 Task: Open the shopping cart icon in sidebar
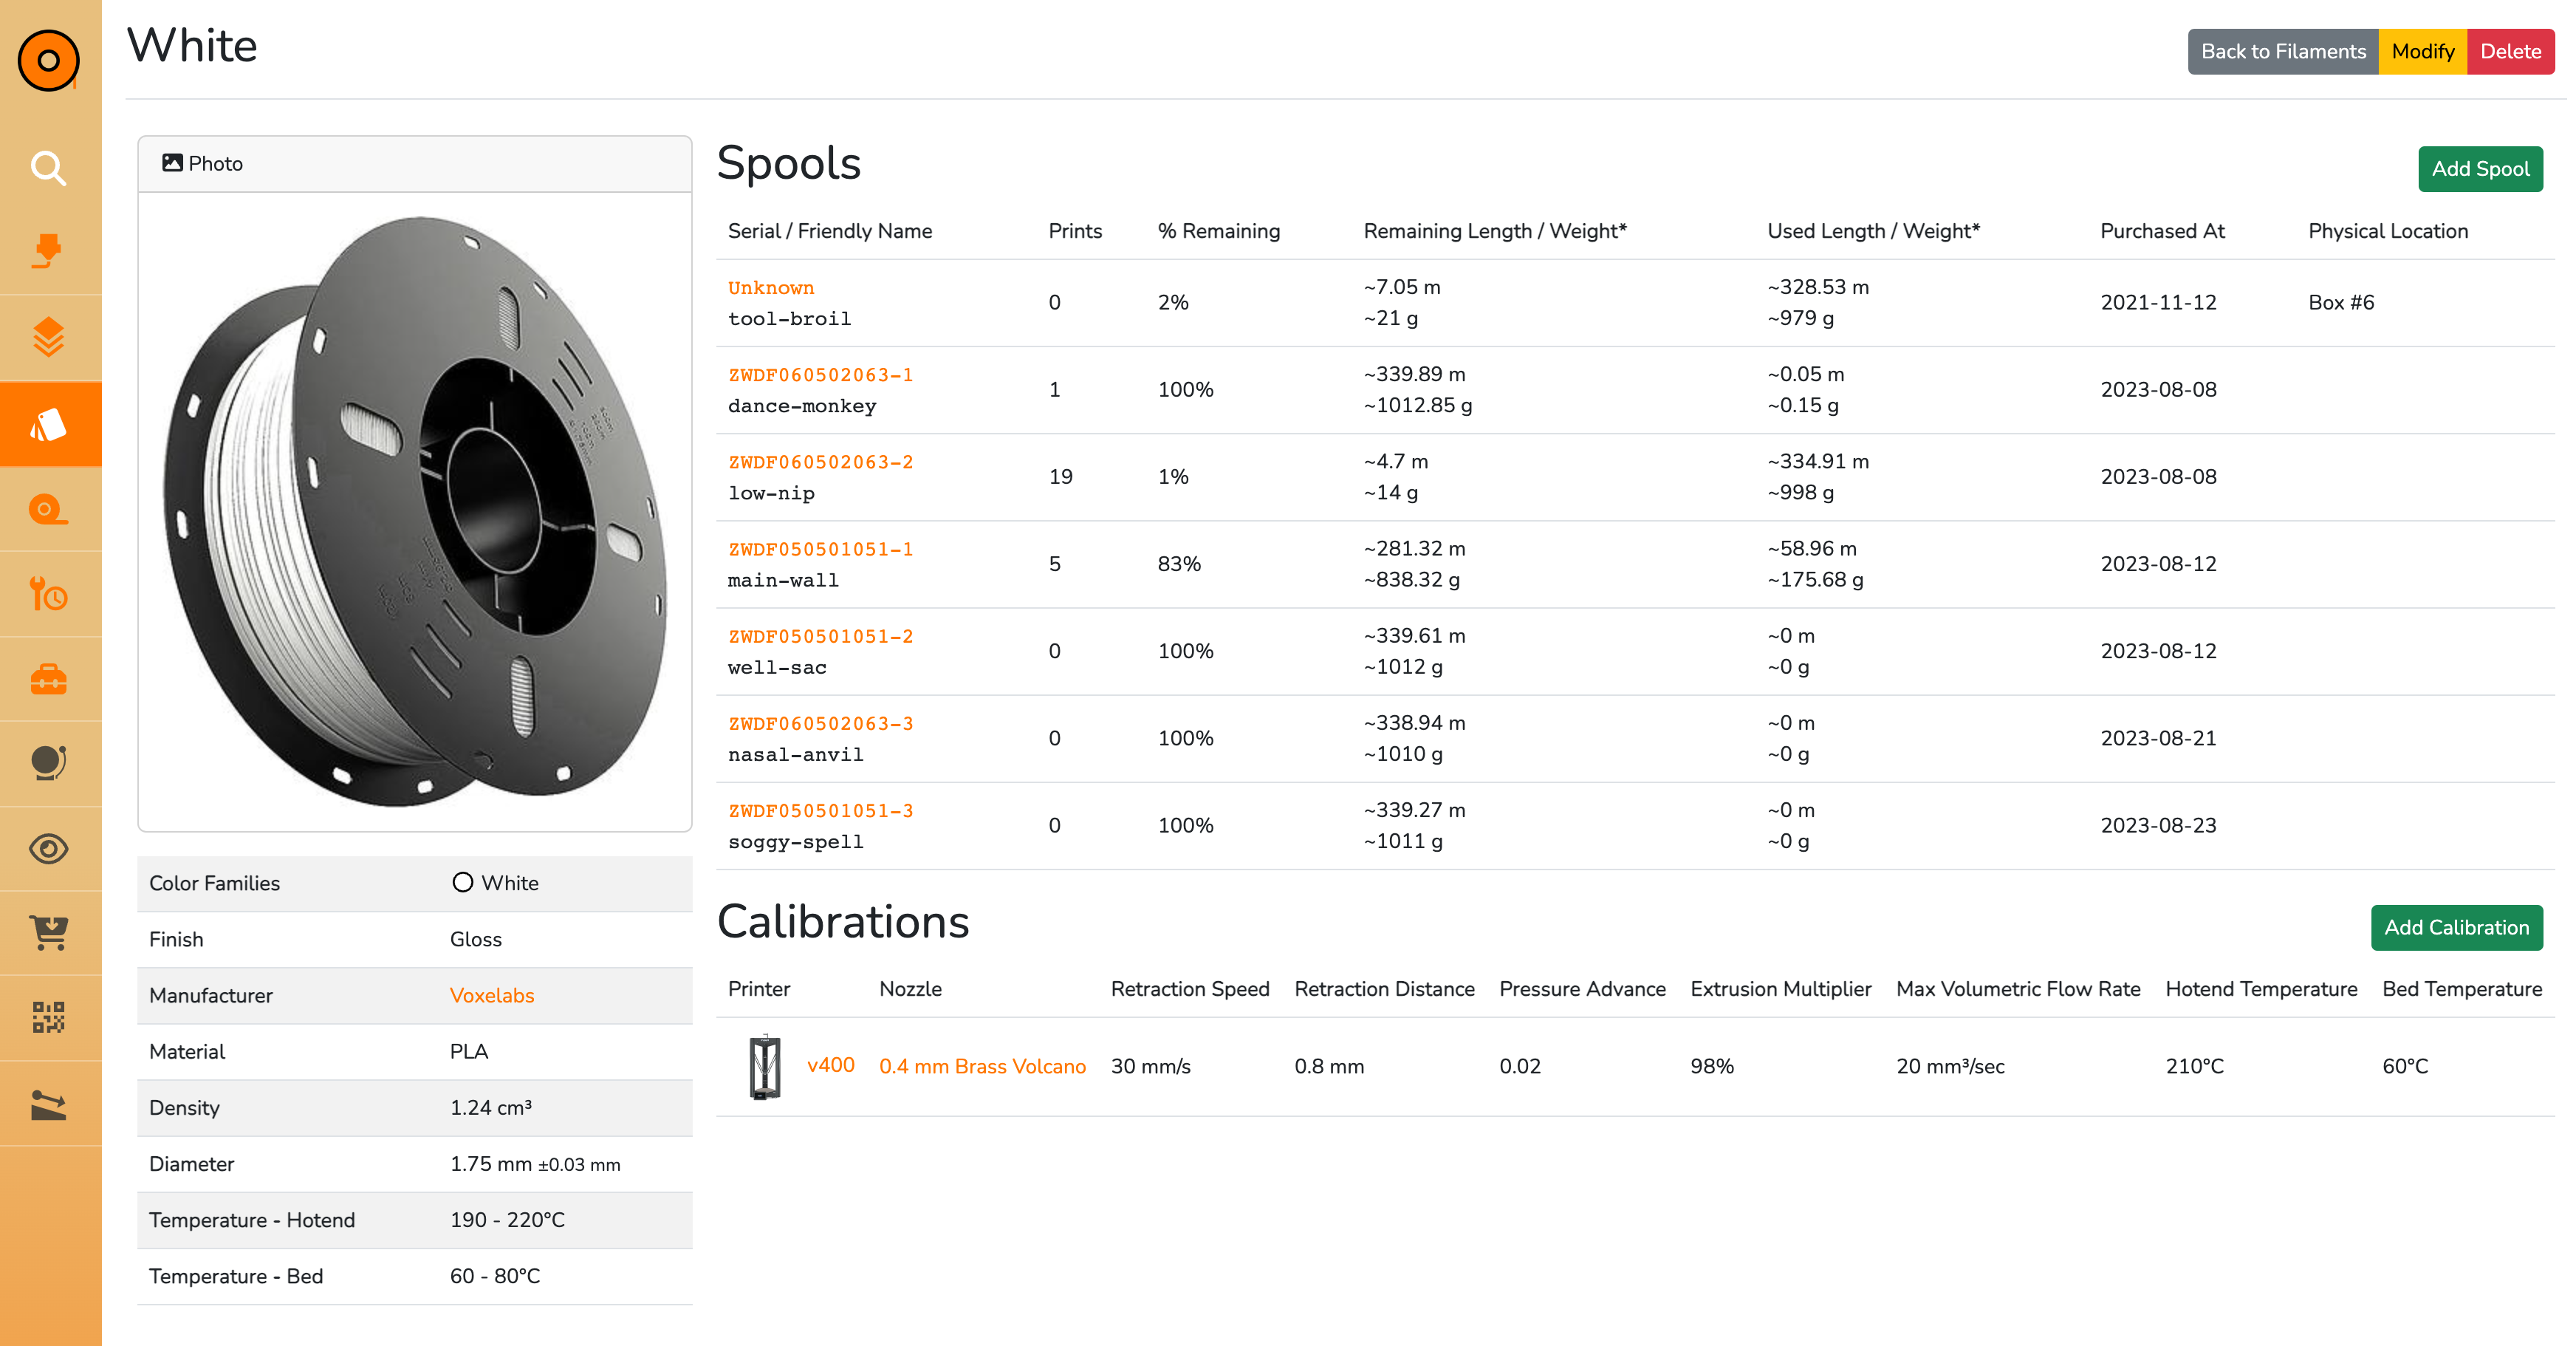pos(48,933)
